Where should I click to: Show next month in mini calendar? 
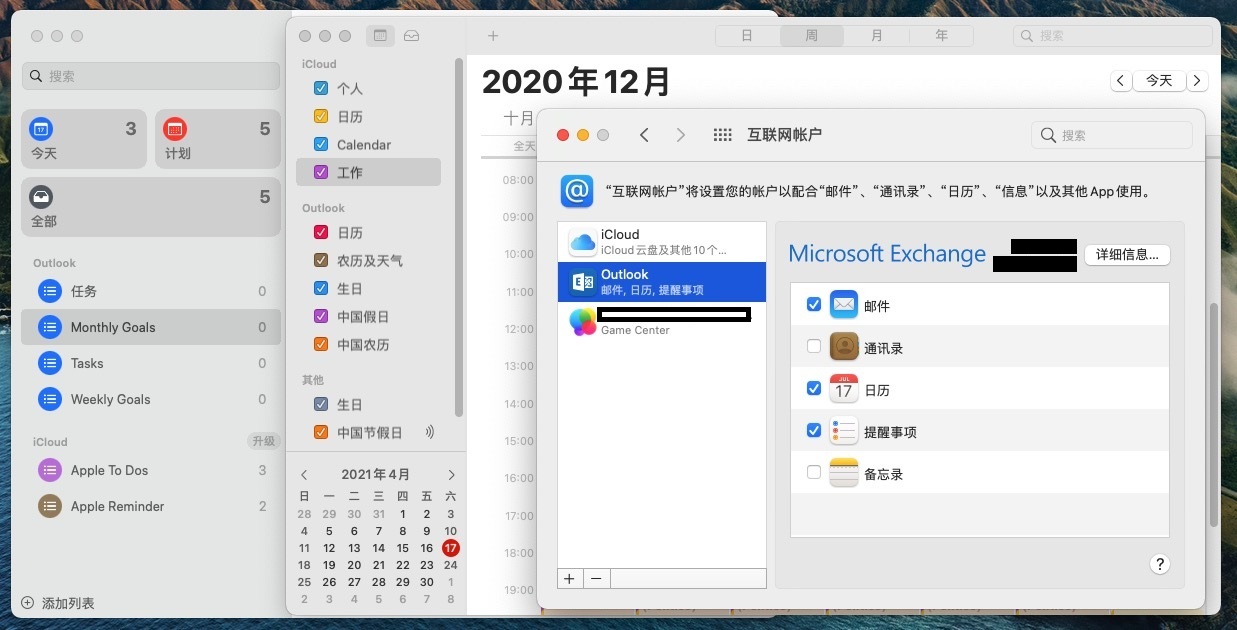tap(451, 475)
